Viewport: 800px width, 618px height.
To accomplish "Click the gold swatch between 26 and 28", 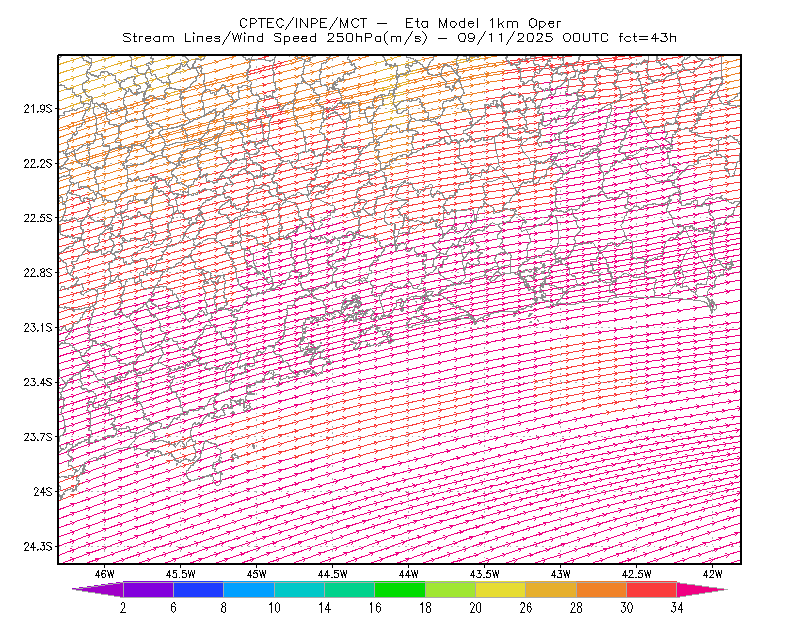I will 551,589.
